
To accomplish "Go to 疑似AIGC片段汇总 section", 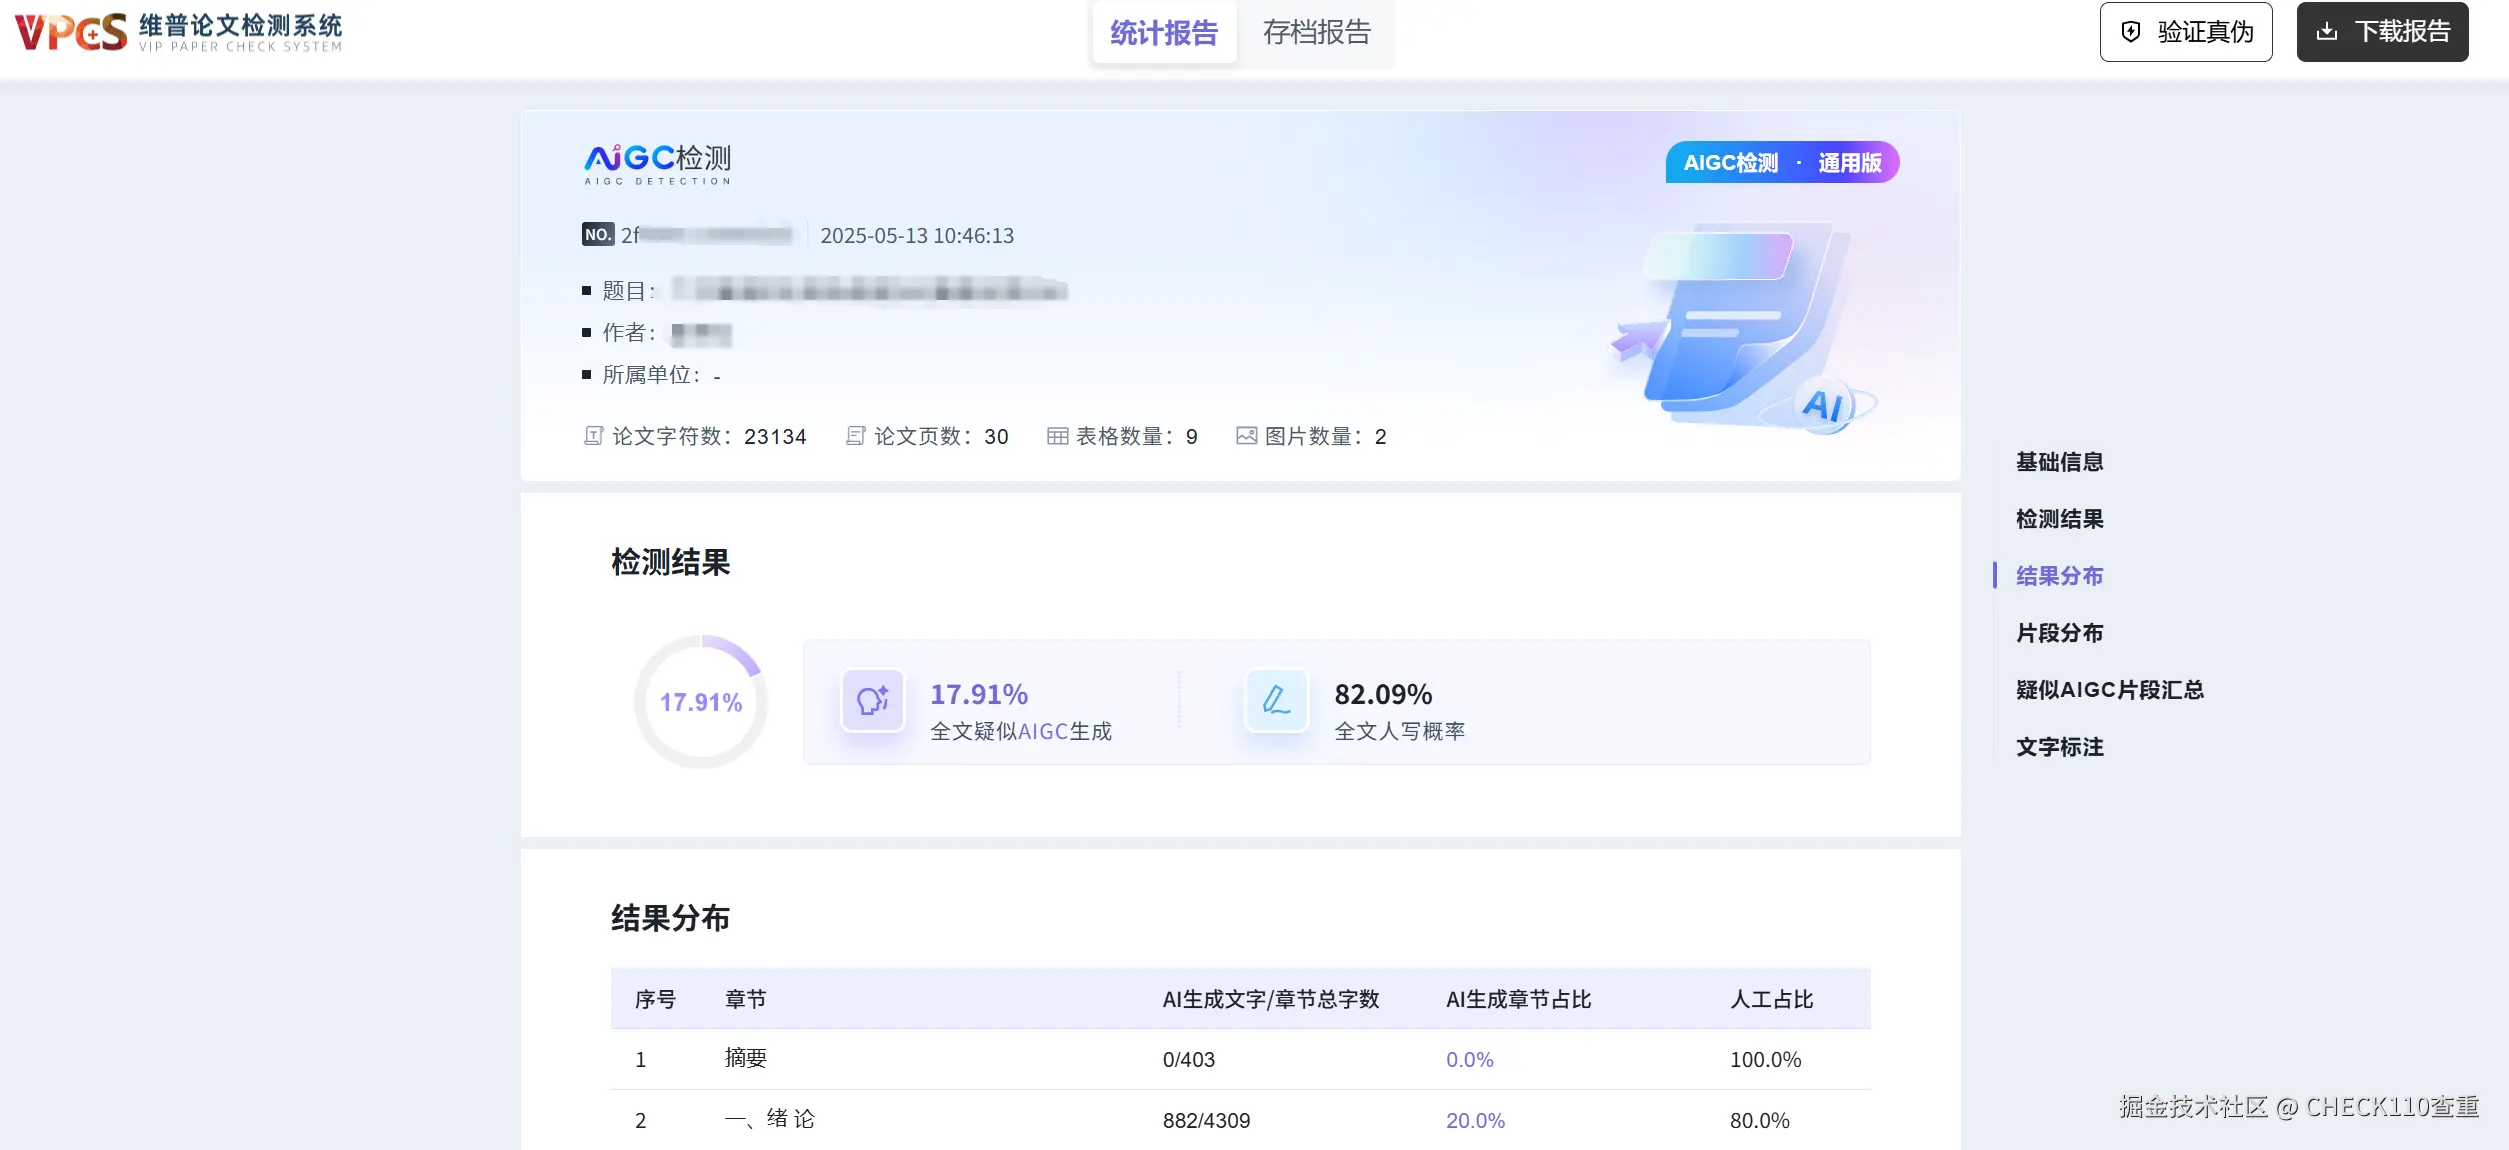I will (2109, 690).
